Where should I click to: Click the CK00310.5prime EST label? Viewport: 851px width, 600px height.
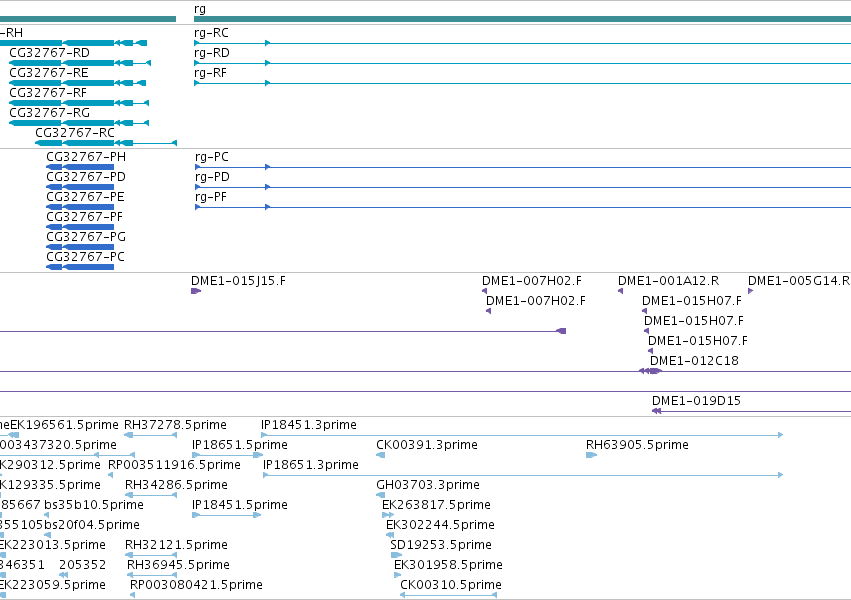451,585
